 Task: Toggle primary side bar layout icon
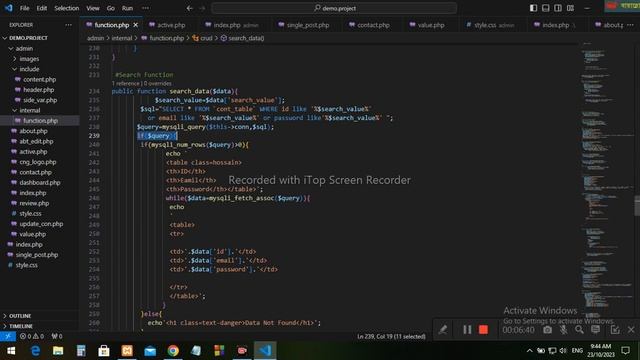pos(533,8)
